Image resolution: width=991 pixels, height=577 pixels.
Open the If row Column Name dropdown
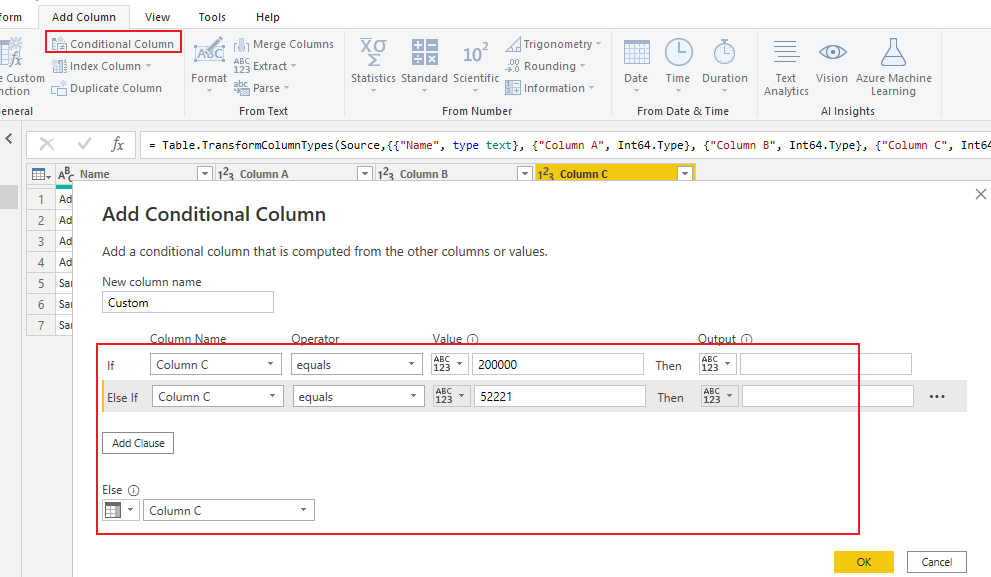[x=216, y=365]
